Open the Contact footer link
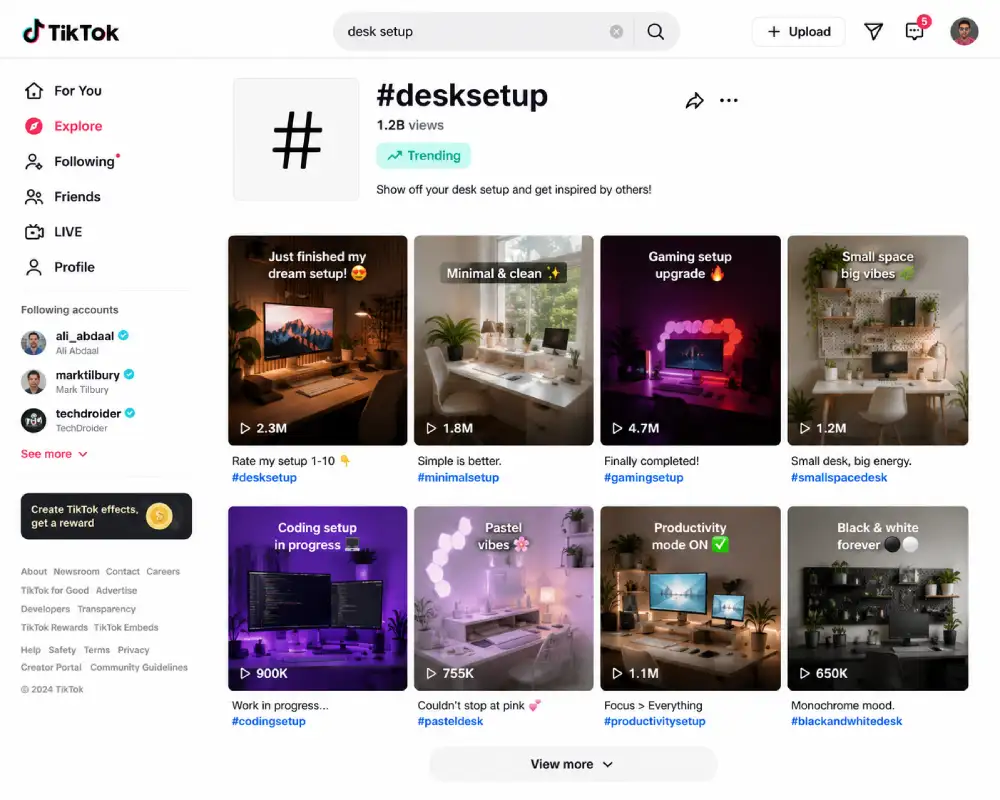The height and width of the screenshot is (800, 1000). point(122,572)
